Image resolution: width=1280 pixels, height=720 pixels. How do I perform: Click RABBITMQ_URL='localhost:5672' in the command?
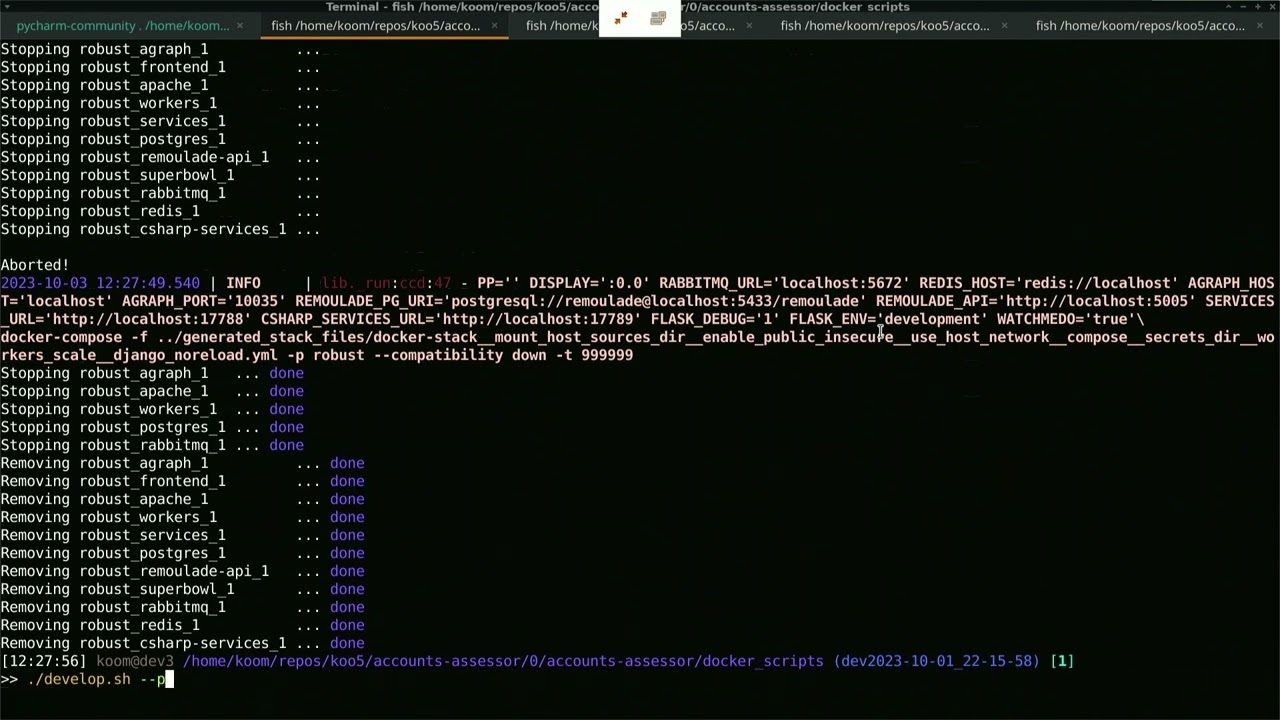(x=785, y=283)
